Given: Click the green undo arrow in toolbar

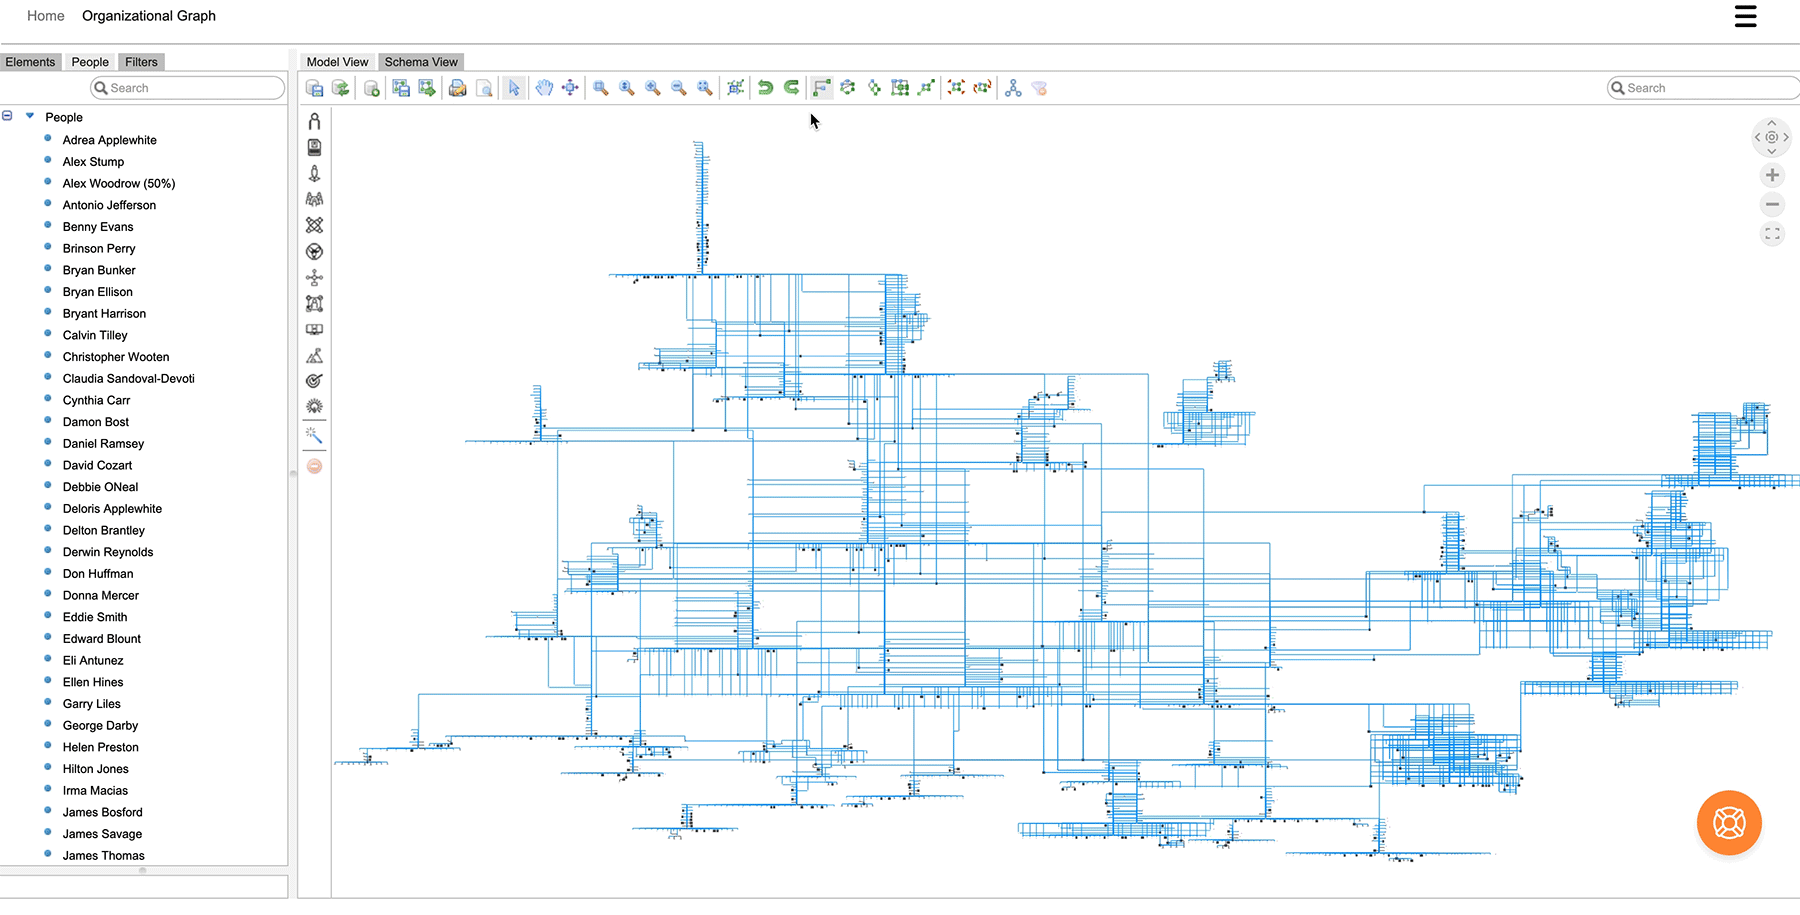Looking at the screenshot, I should [x=765, y=88].
